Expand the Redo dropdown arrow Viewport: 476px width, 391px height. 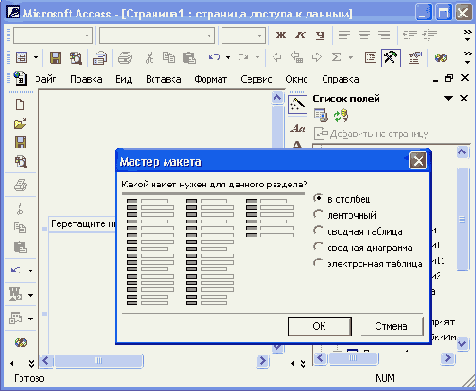[x=257, y=58]
